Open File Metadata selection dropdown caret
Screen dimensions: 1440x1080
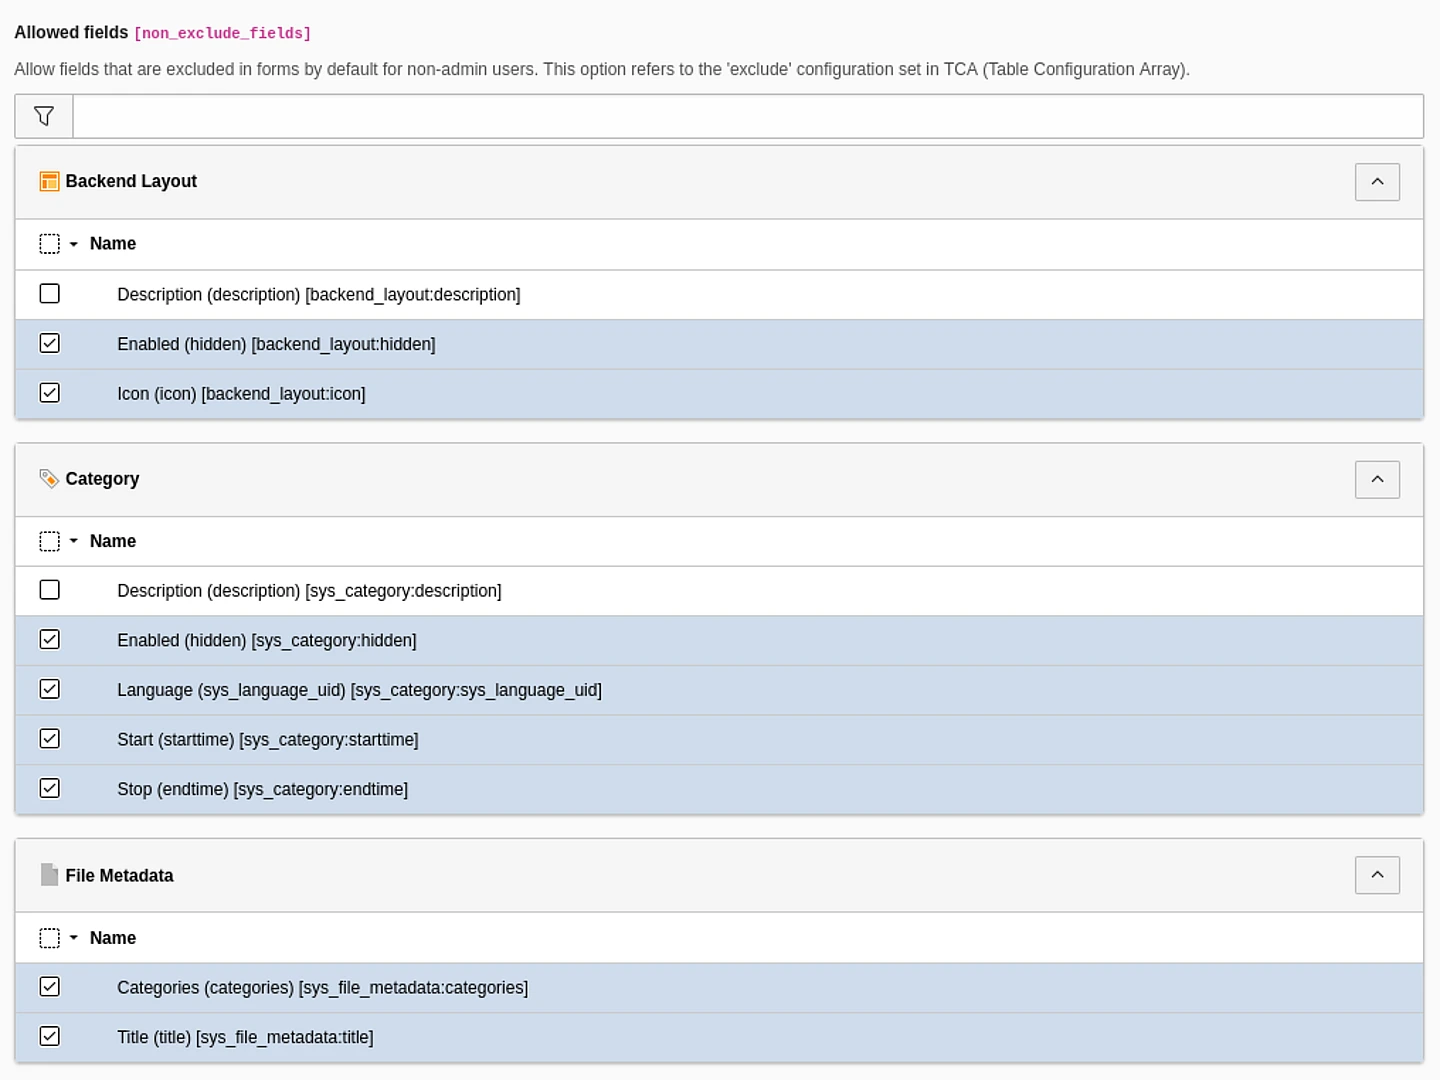74,938
